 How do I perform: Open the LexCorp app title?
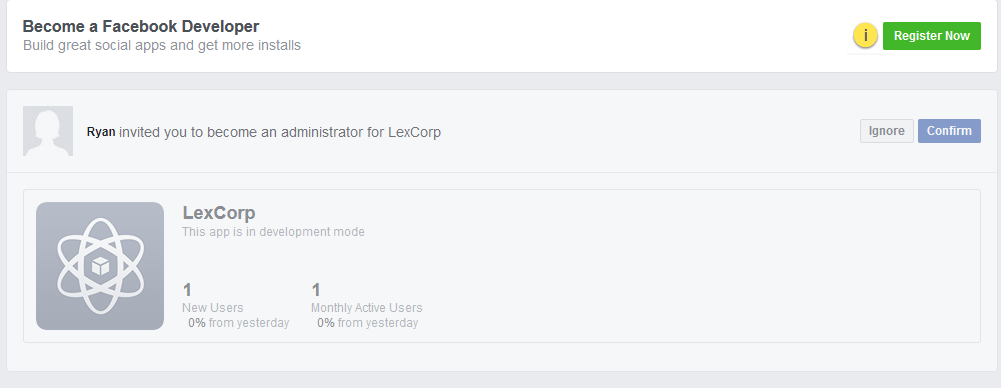219,213
